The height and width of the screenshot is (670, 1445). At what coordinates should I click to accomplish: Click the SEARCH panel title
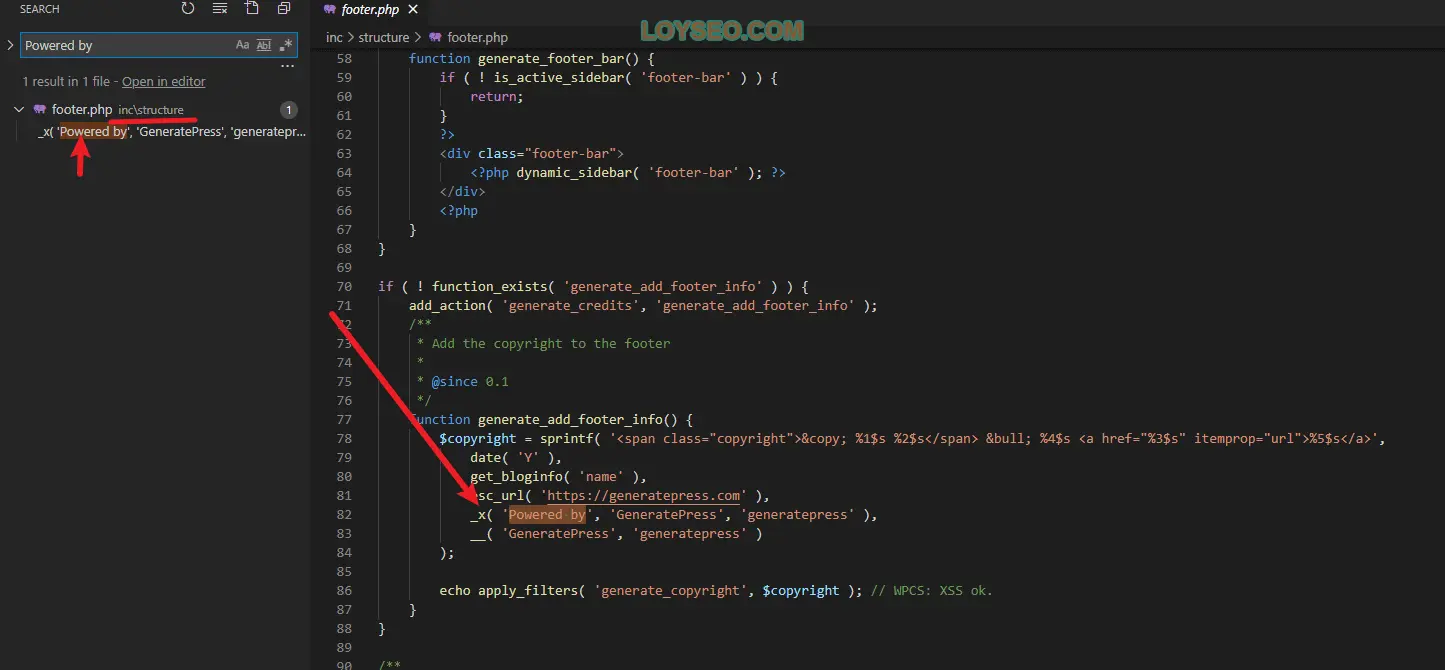(40, 9)
